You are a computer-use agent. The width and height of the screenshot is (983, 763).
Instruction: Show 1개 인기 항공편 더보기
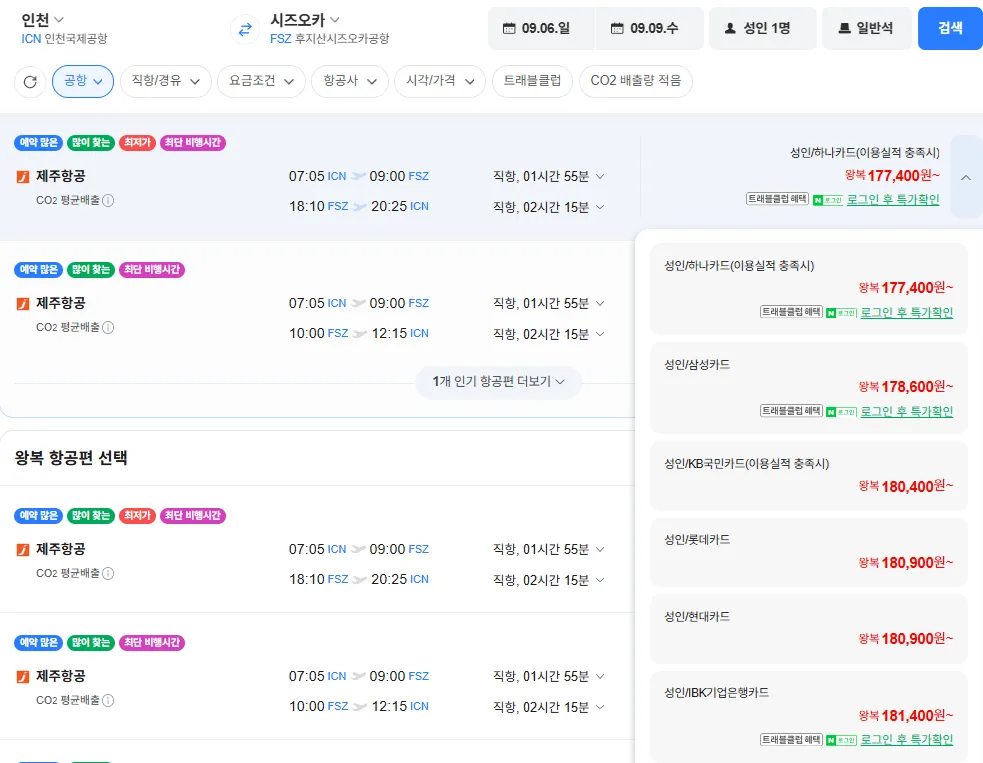point(498,382)
